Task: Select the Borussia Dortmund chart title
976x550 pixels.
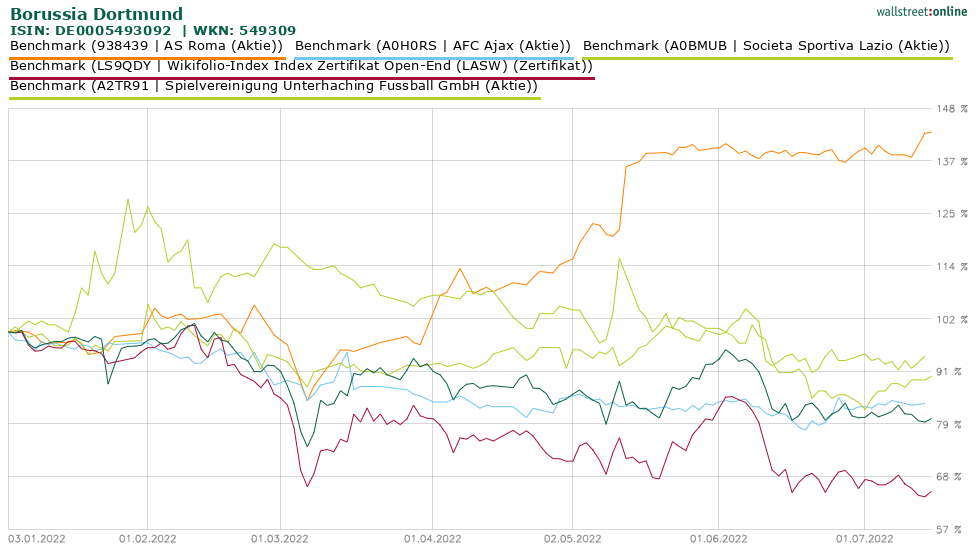Action: [x=96, y=14]
